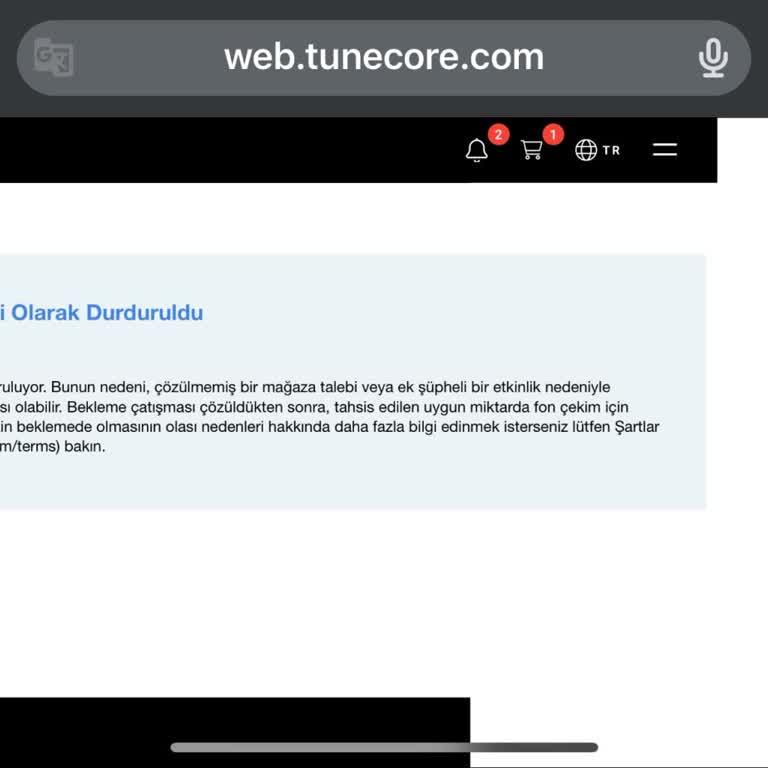Click the 'm/terms) bakın.' terms link text
The height and width of the screenshot is (768, 768).
click(52, 447)
